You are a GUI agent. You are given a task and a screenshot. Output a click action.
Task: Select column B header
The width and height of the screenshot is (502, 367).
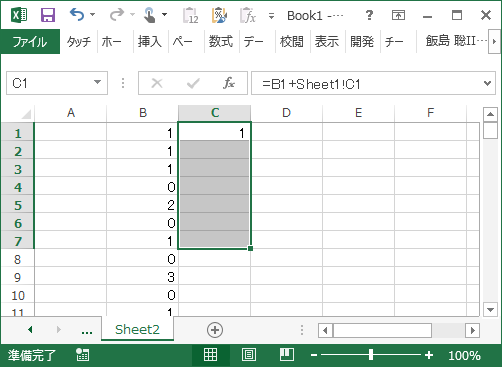(x=143, y=113)
